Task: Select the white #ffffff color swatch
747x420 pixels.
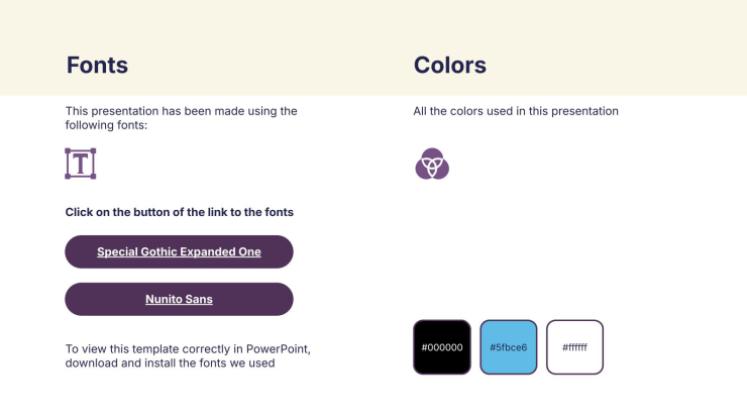Action: coord(575,347)
